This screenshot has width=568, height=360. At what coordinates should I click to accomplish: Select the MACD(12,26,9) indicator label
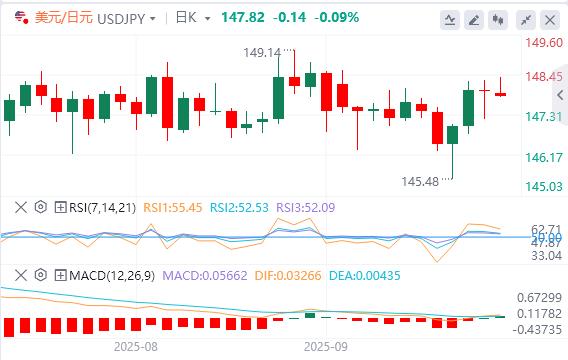coord(112,276)
